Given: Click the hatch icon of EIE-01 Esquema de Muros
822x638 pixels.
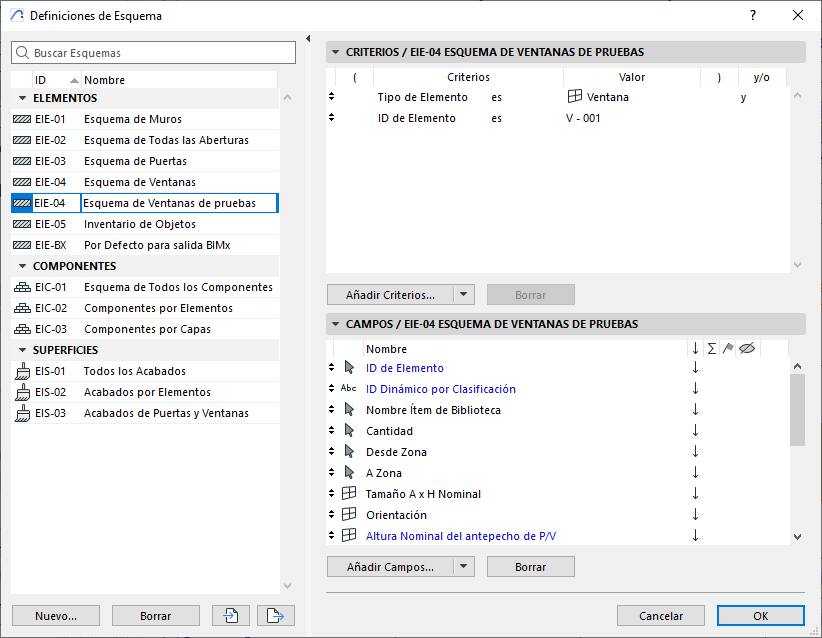Looking at the screenshot, I should 22,119.
